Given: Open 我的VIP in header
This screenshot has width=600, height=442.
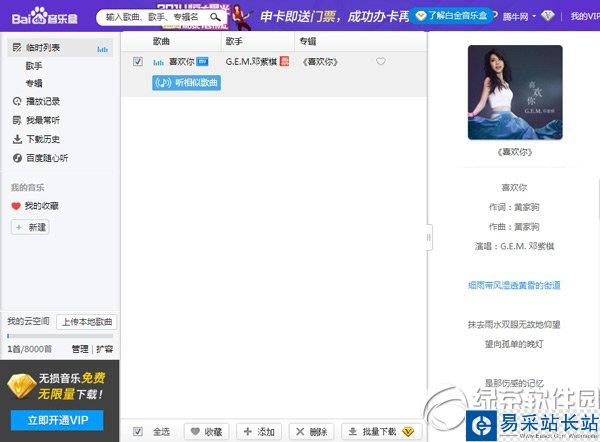Looking at the screenshot, I should point(585,16).
